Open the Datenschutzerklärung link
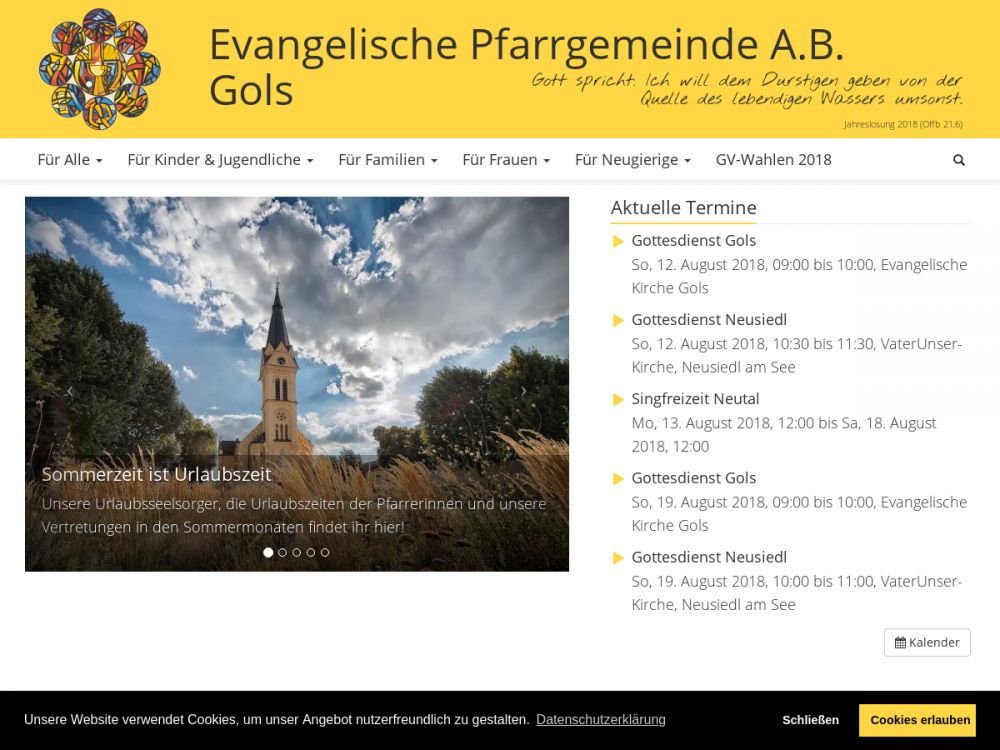This screenshot has width=1000, height=750. click(600, 720)
